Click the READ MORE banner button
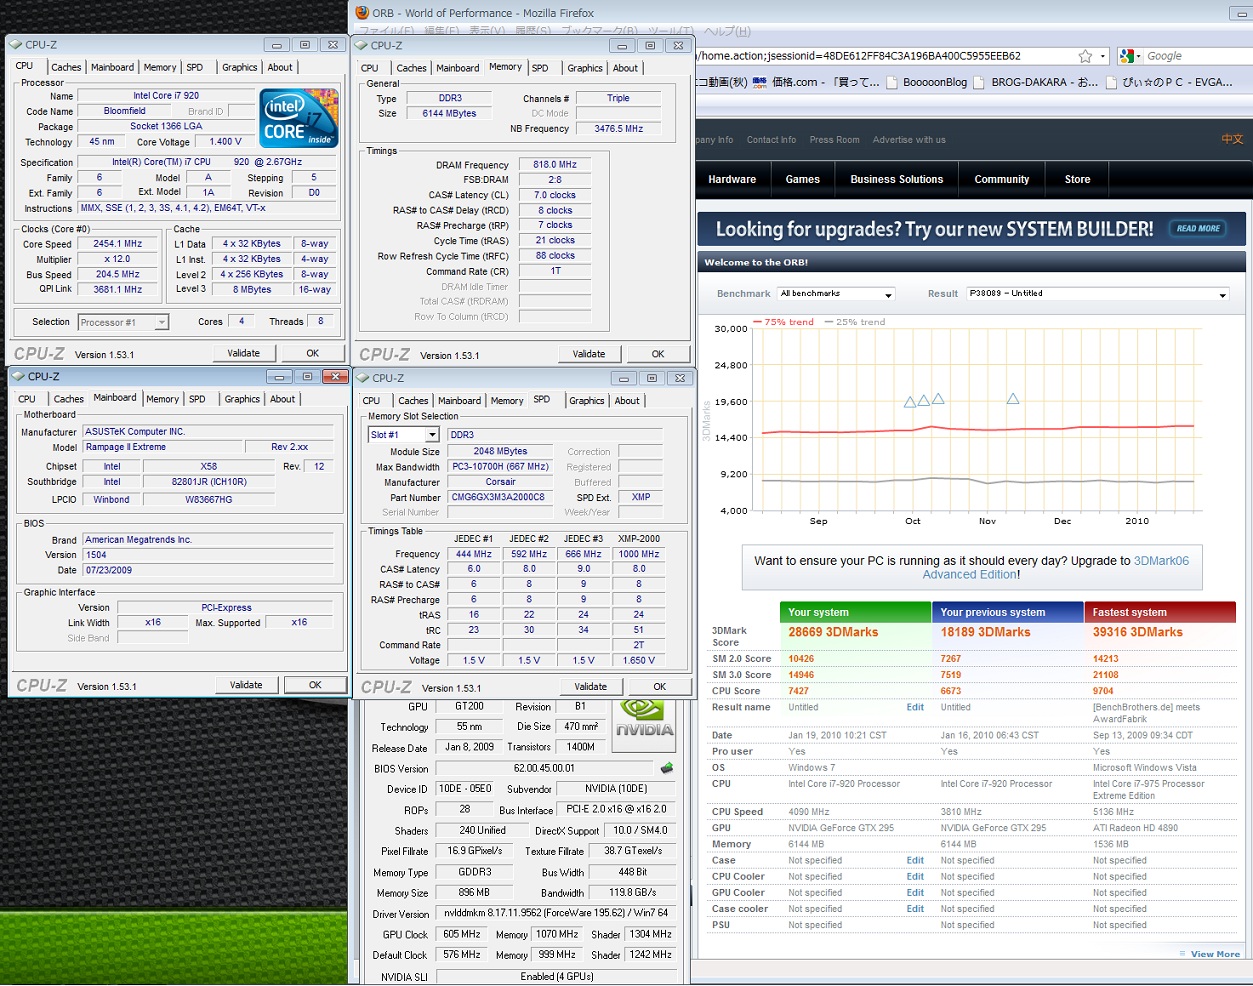 (x=1198, y=229)
